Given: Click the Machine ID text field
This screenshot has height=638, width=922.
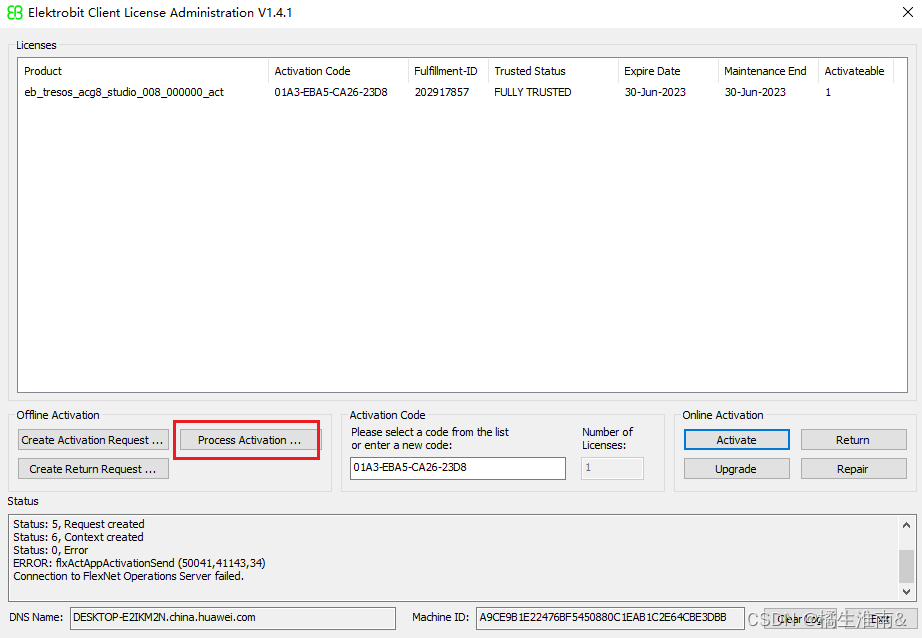Looking at the screenshot, I should (609, 618).
